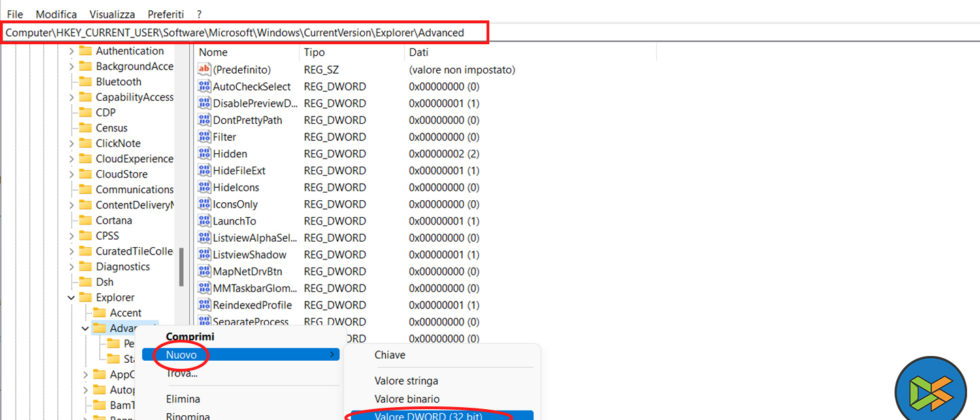Choose Nuovo in the context menu
The height and width of the screenshot is (420, 980).
241,355
